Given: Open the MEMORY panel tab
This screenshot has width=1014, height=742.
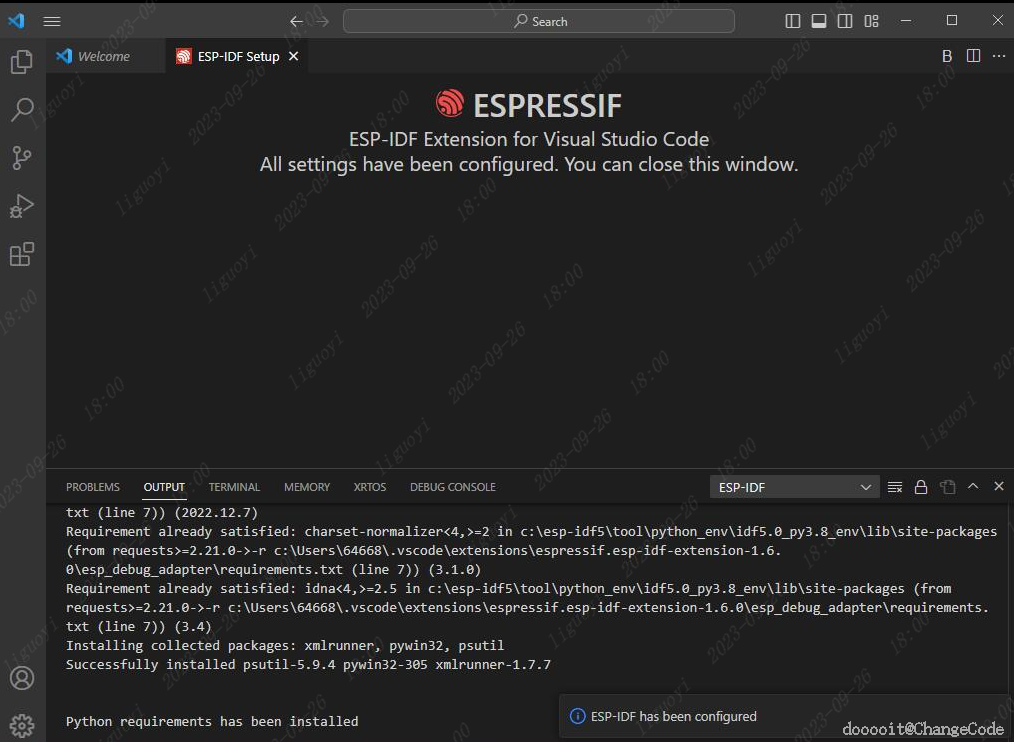Looking at the screenshot, I should [307, 487].
